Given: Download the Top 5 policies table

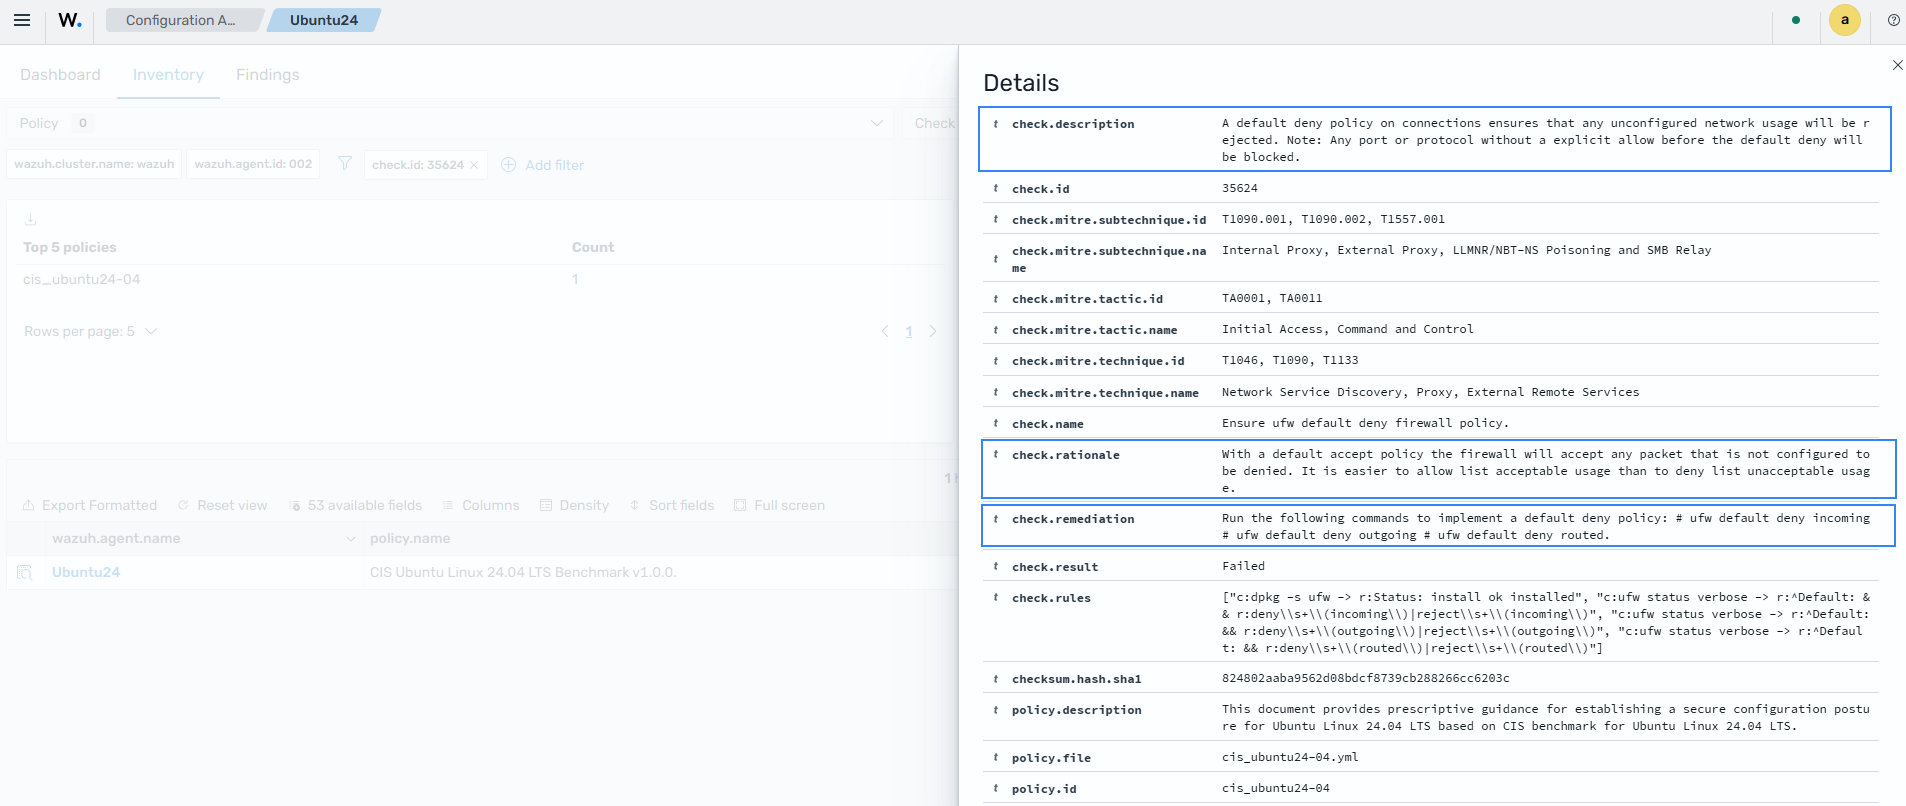Looking at the screenshot, I should tap(30, 220).
